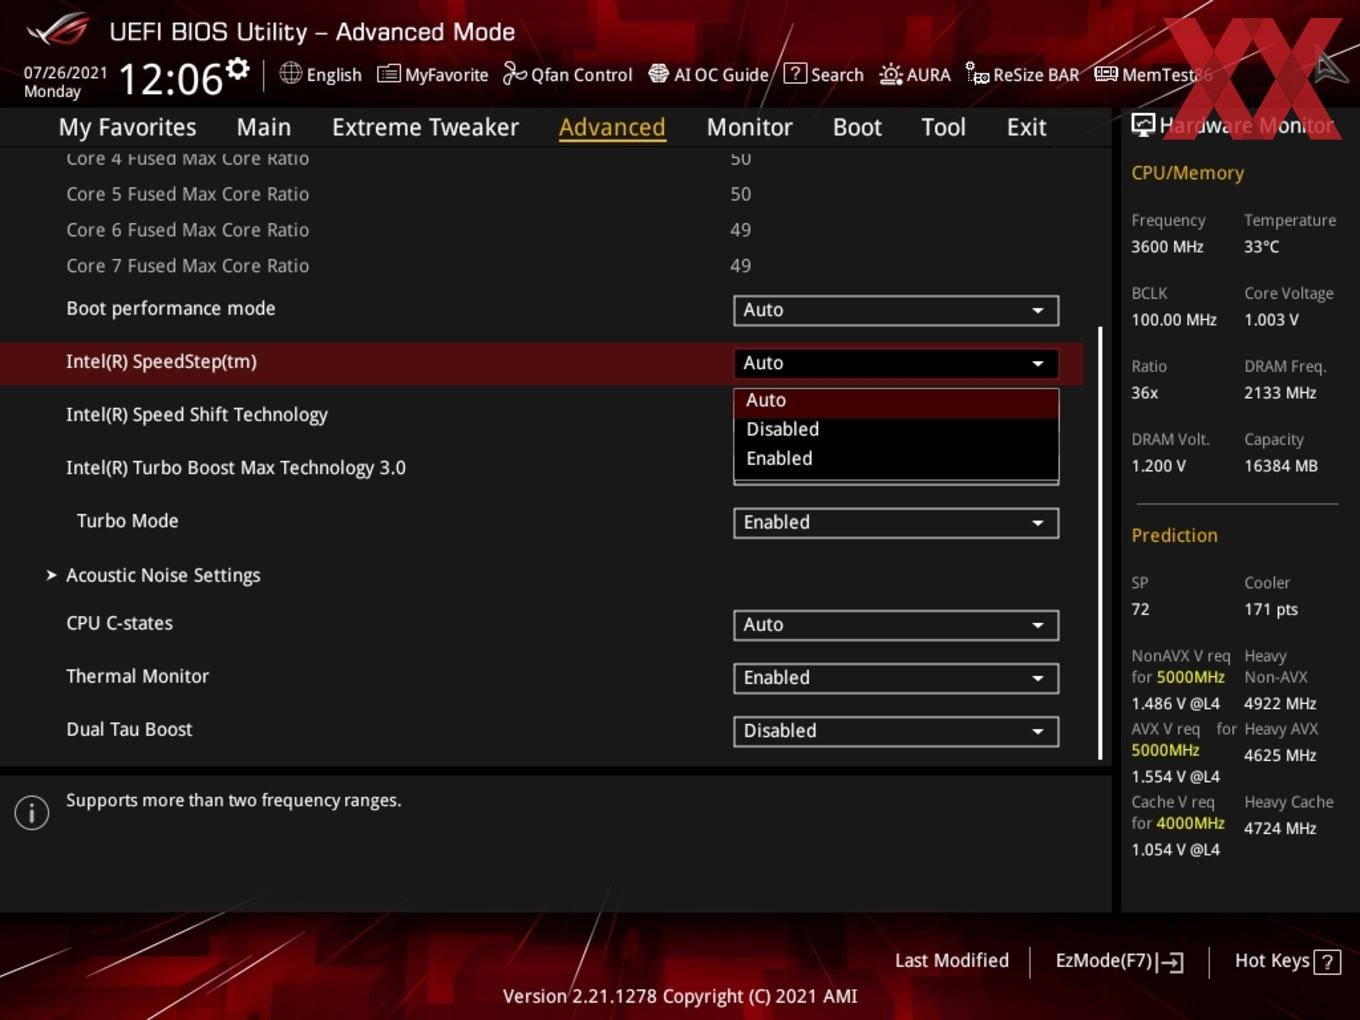Click the ReSize BAR icon
The image size is (1360, 1020).
pyautogui.click(x=977, y=73)
